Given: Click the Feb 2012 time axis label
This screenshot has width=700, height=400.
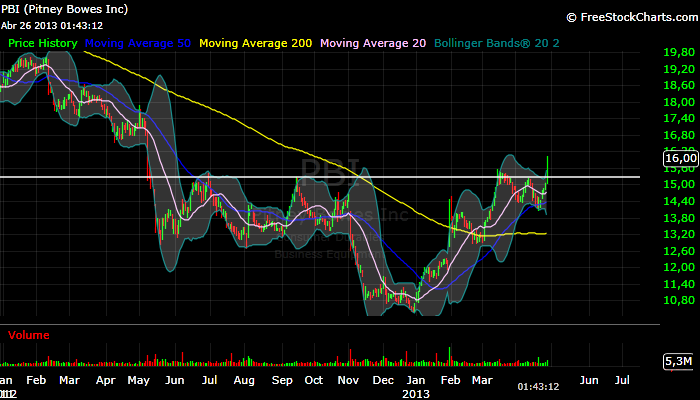Looking at the screenshot, I should coord(36,380).
